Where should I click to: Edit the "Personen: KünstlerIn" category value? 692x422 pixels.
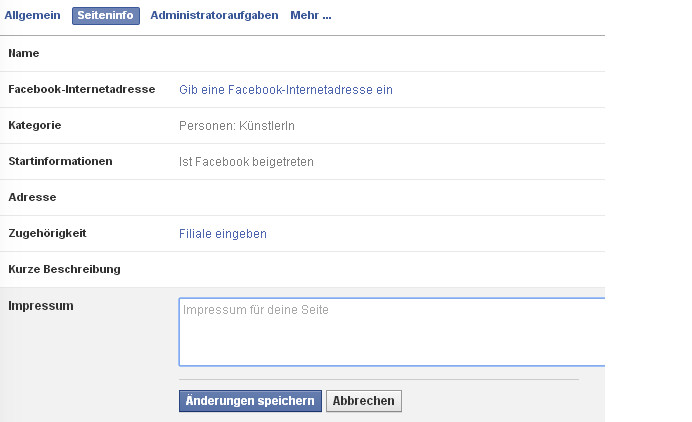click(x=237, y=126)
